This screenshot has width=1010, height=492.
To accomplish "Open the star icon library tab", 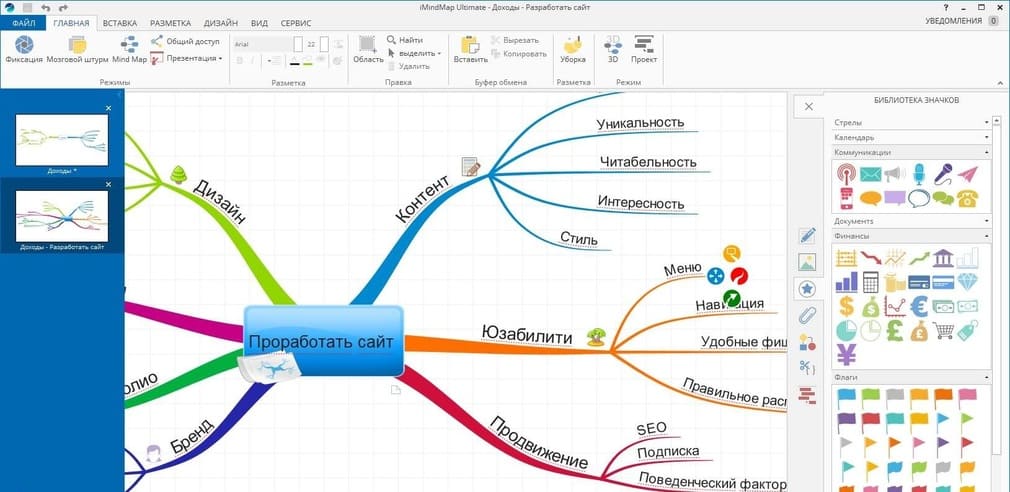I will pos(807,289).
